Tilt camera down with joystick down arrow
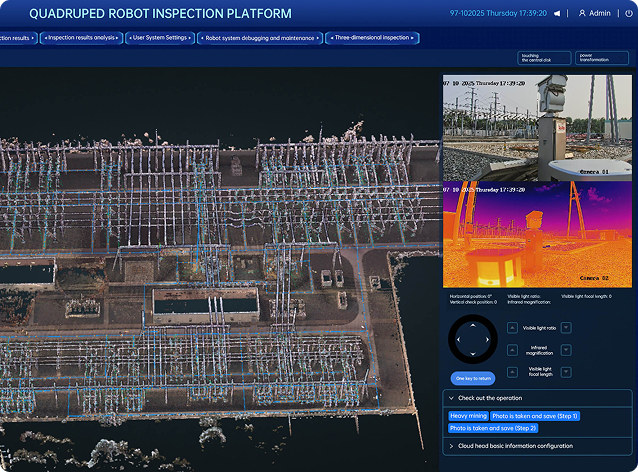638x472 pixels. point(473,354)
